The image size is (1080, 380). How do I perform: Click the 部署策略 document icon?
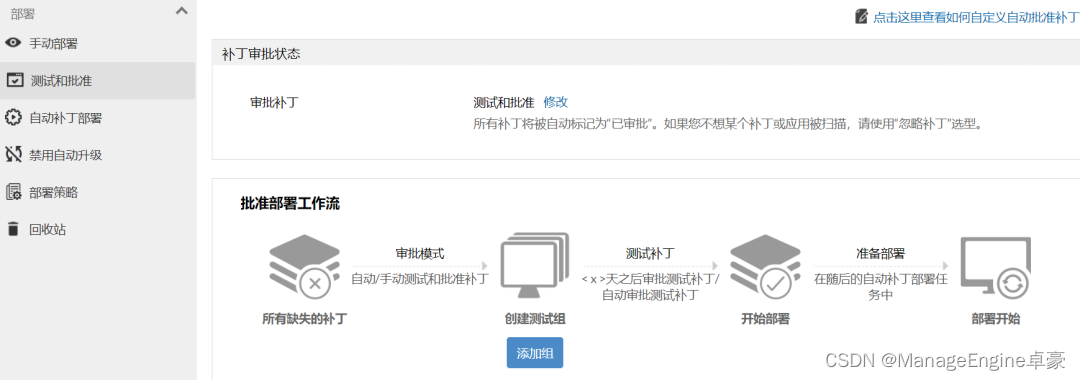[x=14, y=192]
